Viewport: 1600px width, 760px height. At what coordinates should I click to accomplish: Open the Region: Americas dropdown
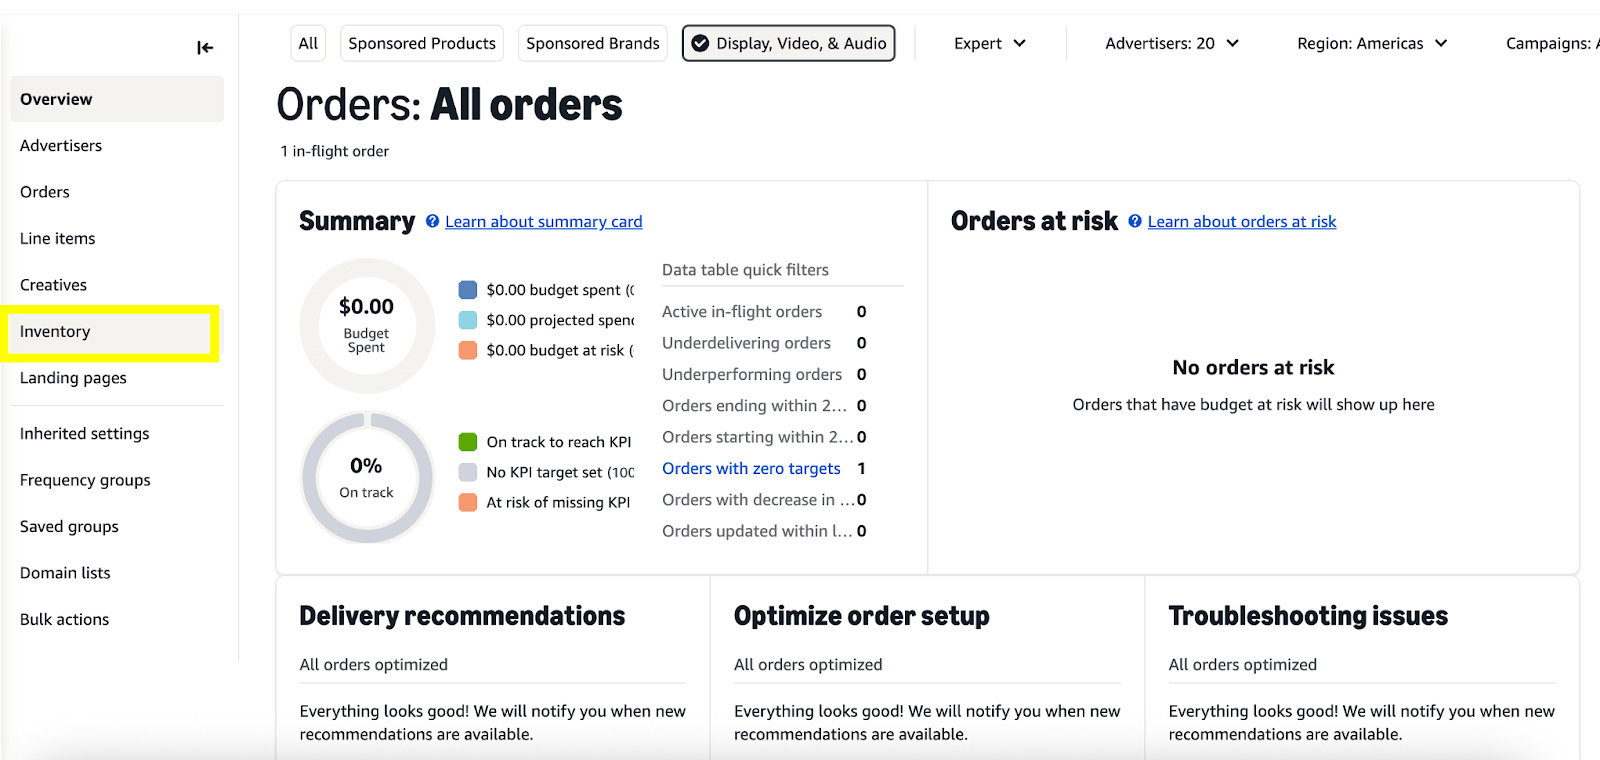tap(1371, 43)
